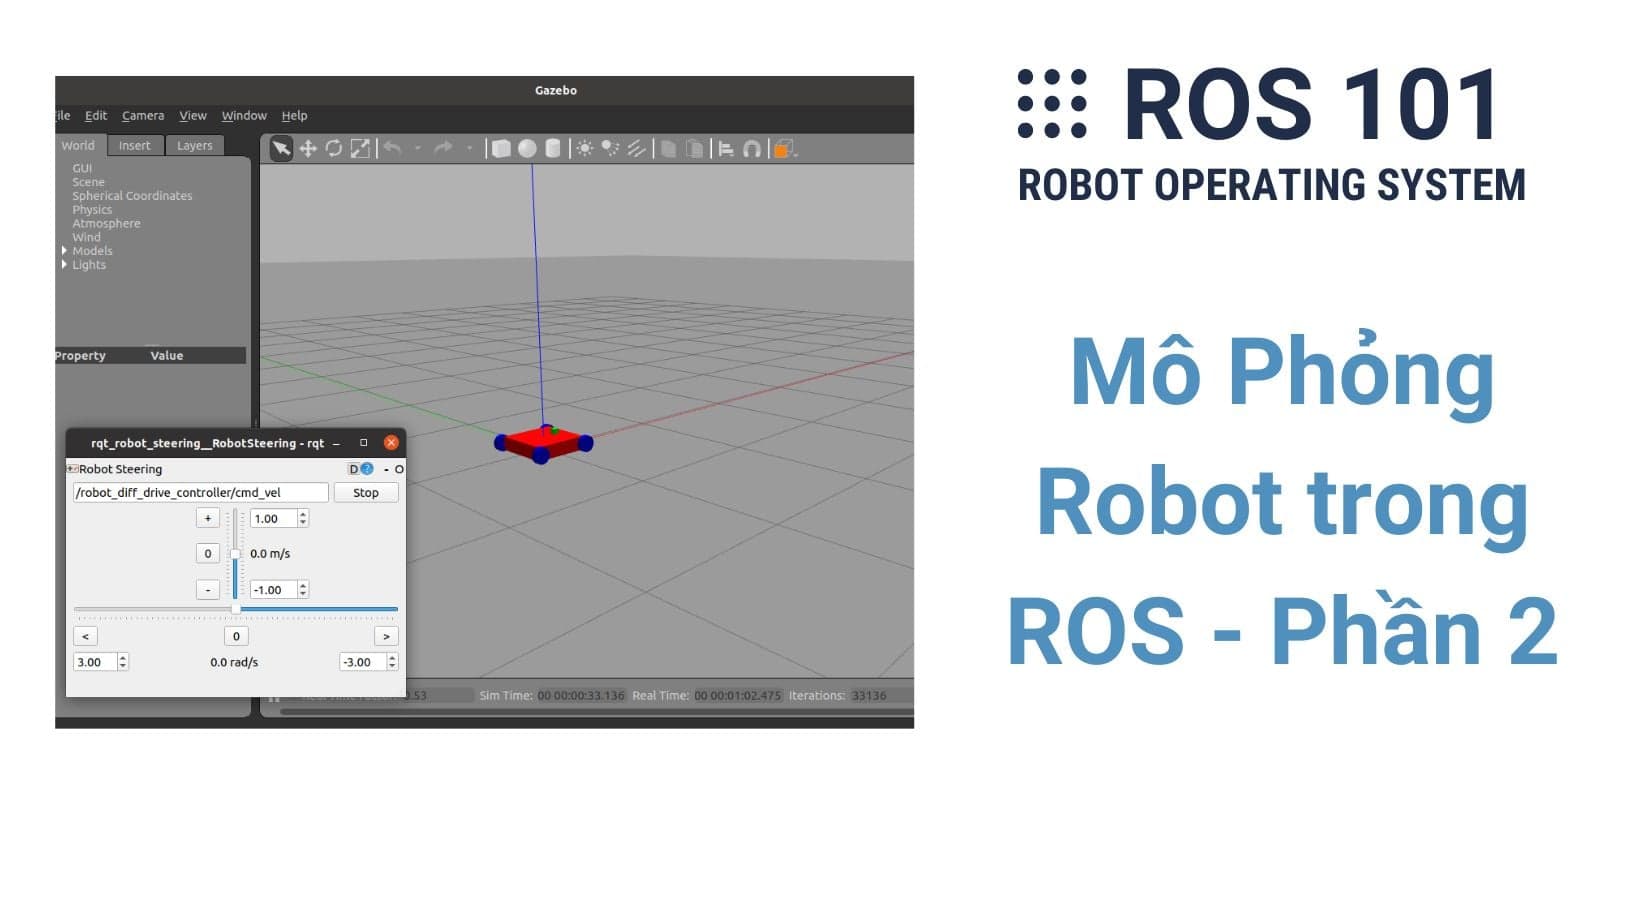Reset angular velocity with the 0 button
The image size is (1640, 924).
point(236,636)
